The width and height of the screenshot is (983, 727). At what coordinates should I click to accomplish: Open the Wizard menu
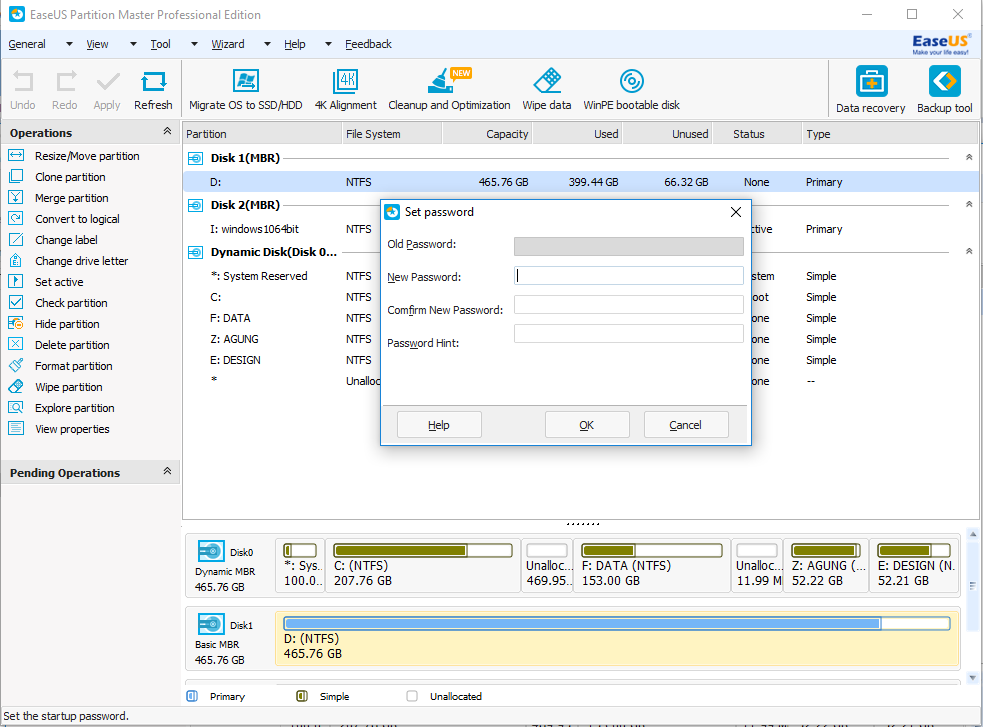coord(228,44)
